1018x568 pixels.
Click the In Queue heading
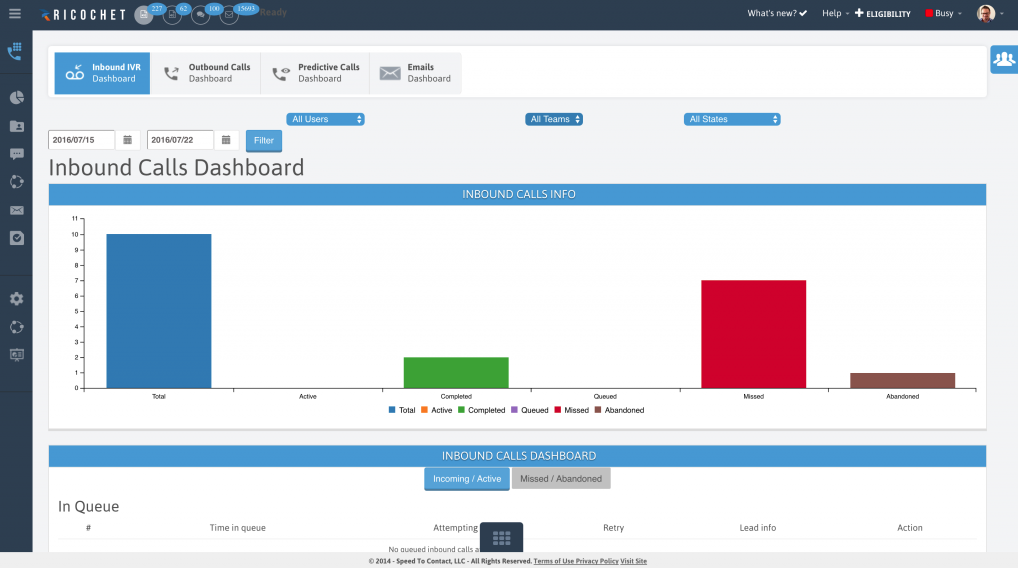[88, 506]
